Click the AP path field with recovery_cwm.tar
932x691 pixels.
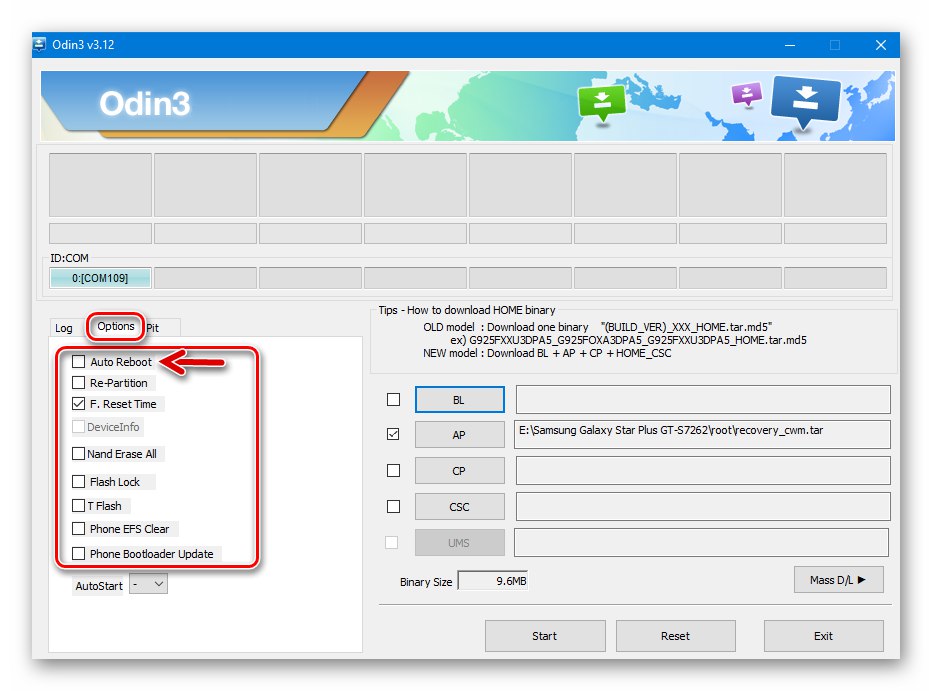(x=703, y=434)
